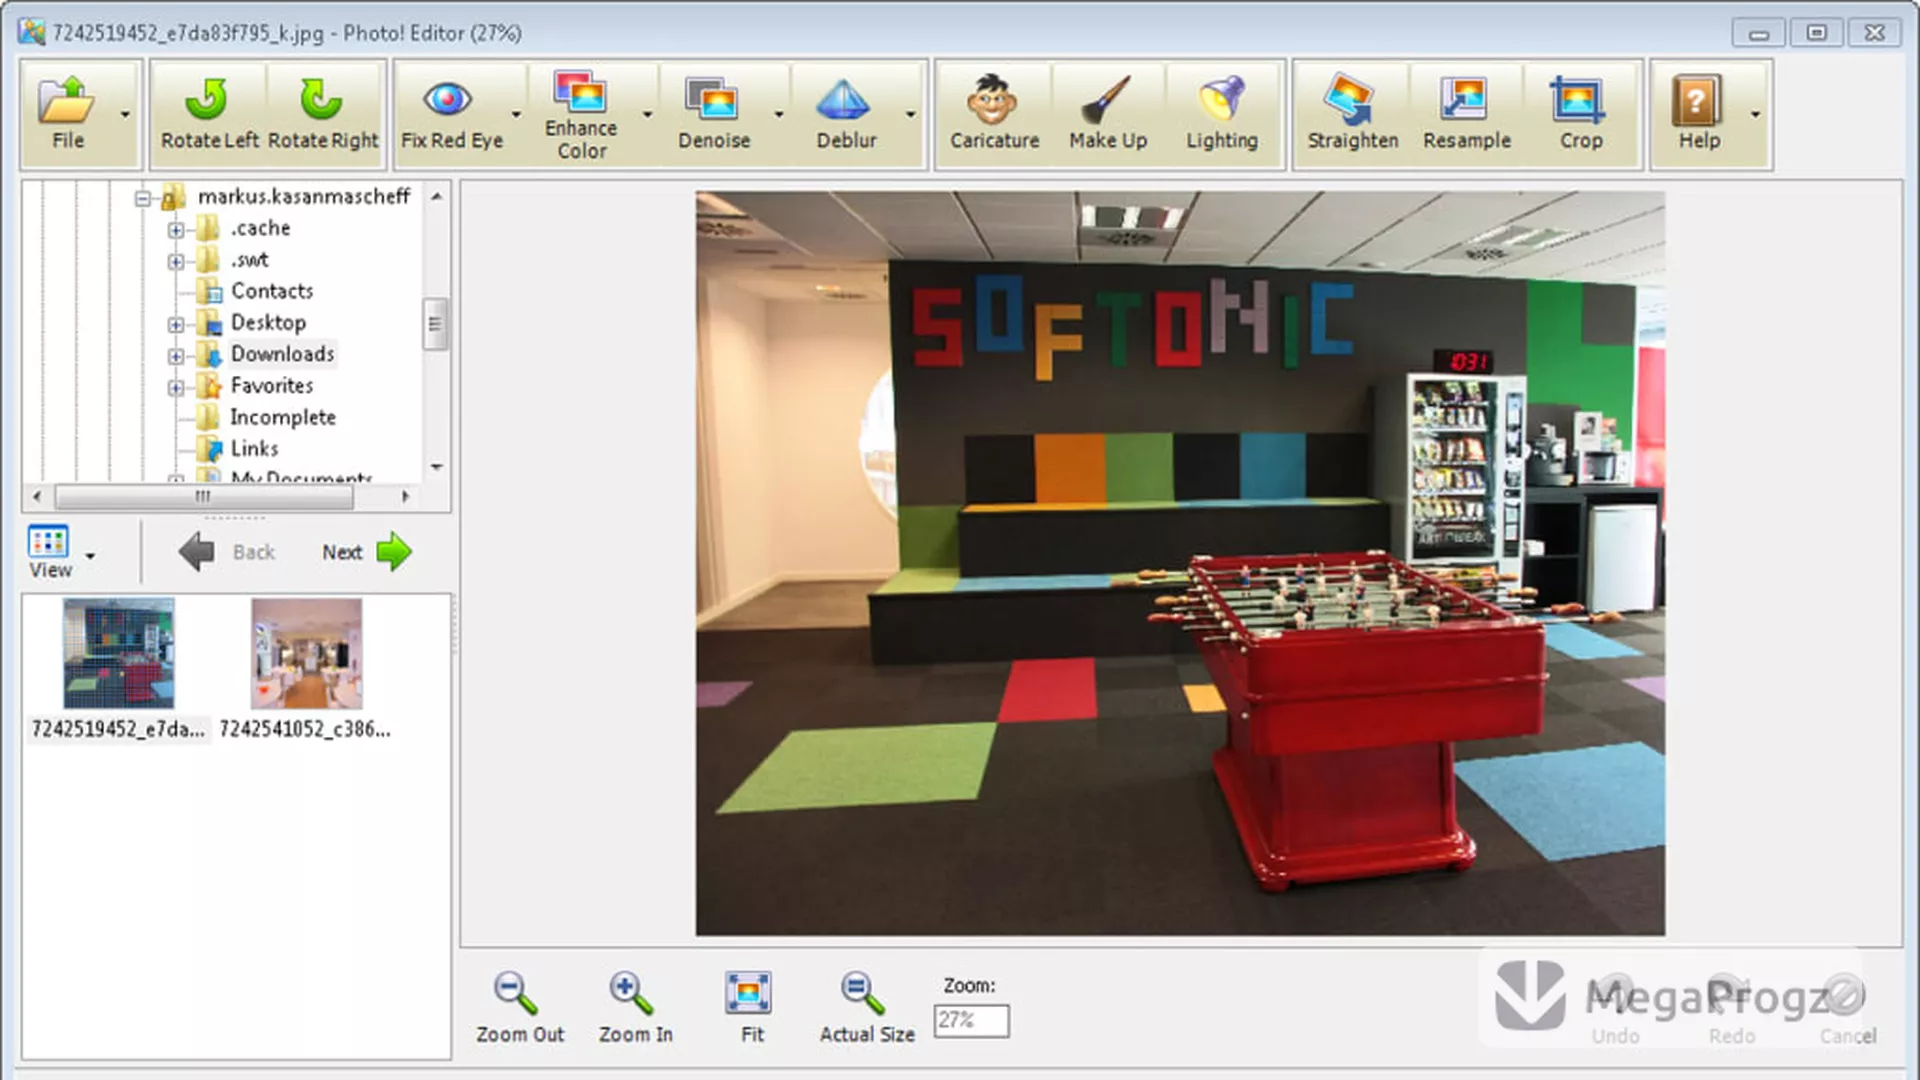Open the Enhance Color dropdown arrow

(647, 115)
